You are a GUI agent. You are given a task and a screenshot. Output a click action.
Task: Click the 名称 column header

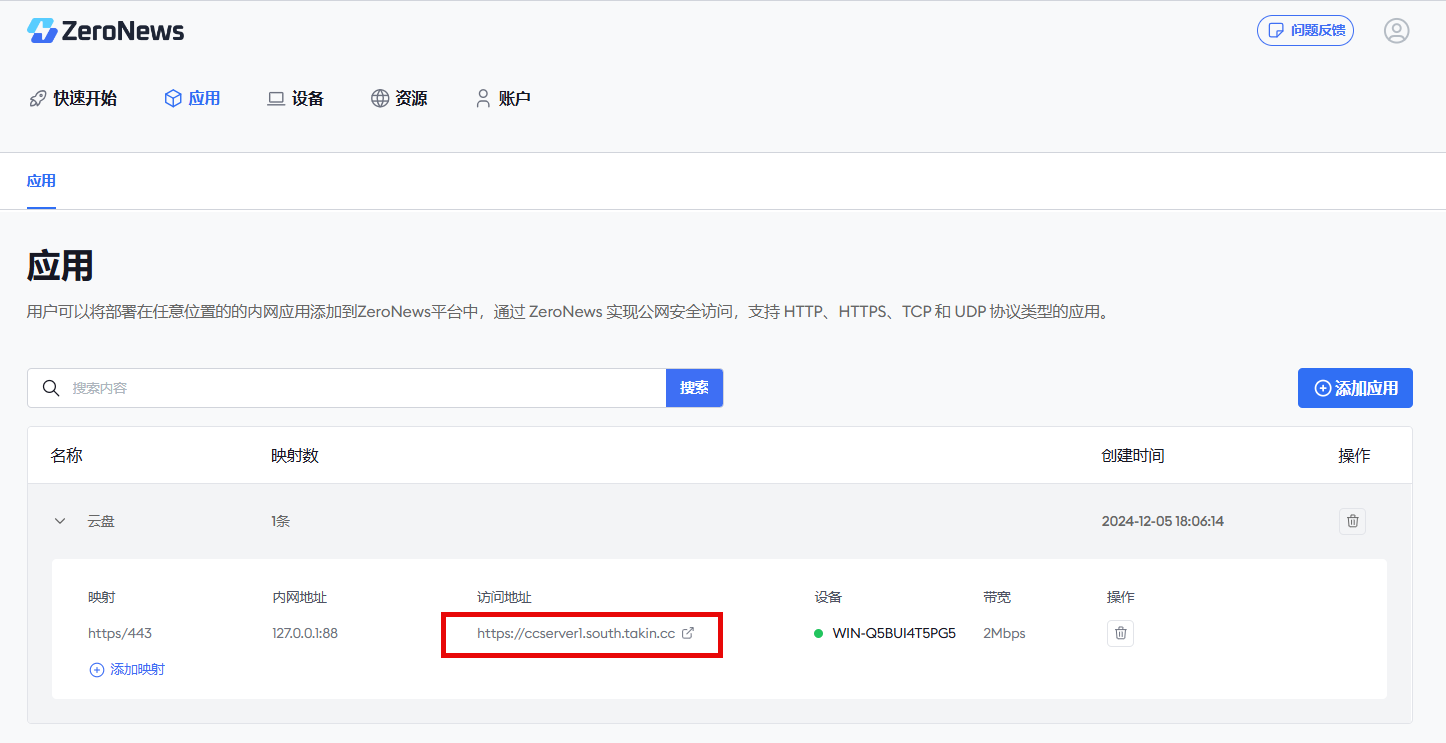[67, 456]
